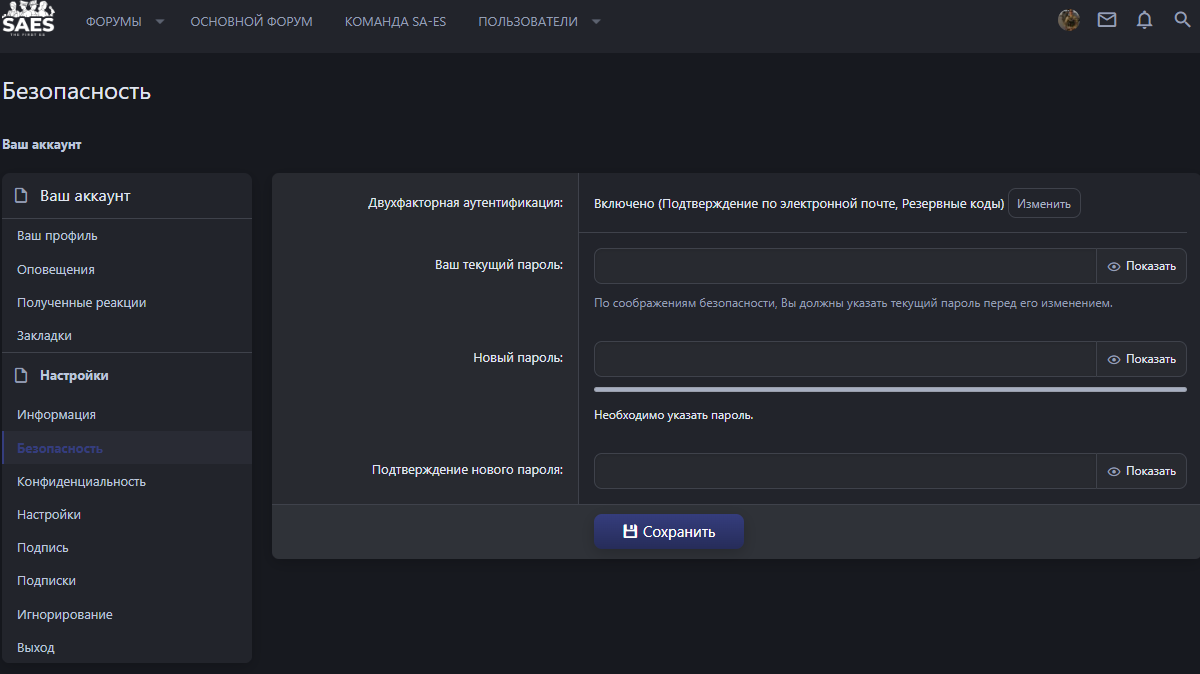Click the new password strength bar
Viewport: 1200px width, 674px height.
[890, 389]
